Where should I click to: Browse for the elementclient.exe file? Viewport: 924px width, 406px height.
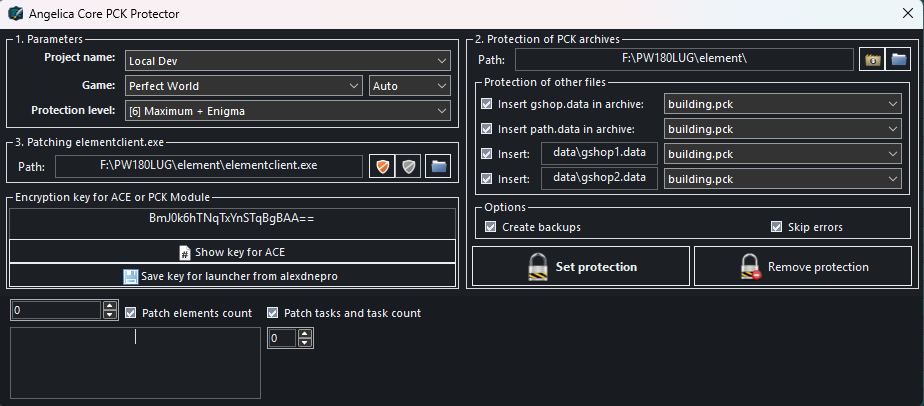click(x=437, y=167)
